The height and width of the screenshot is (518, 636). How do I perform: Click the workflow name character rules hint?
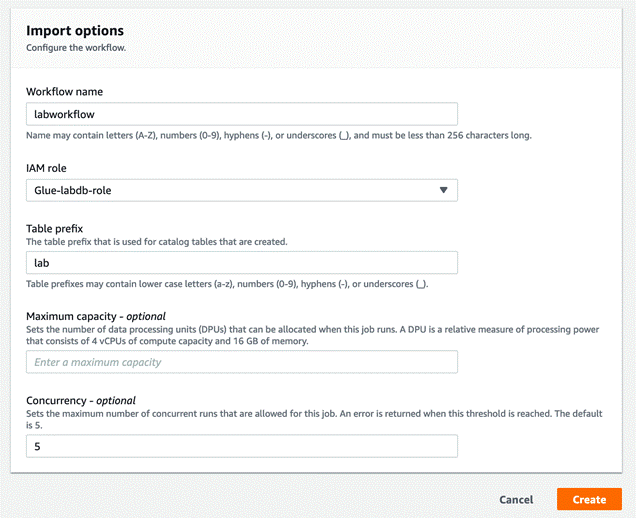click(278, 135)
